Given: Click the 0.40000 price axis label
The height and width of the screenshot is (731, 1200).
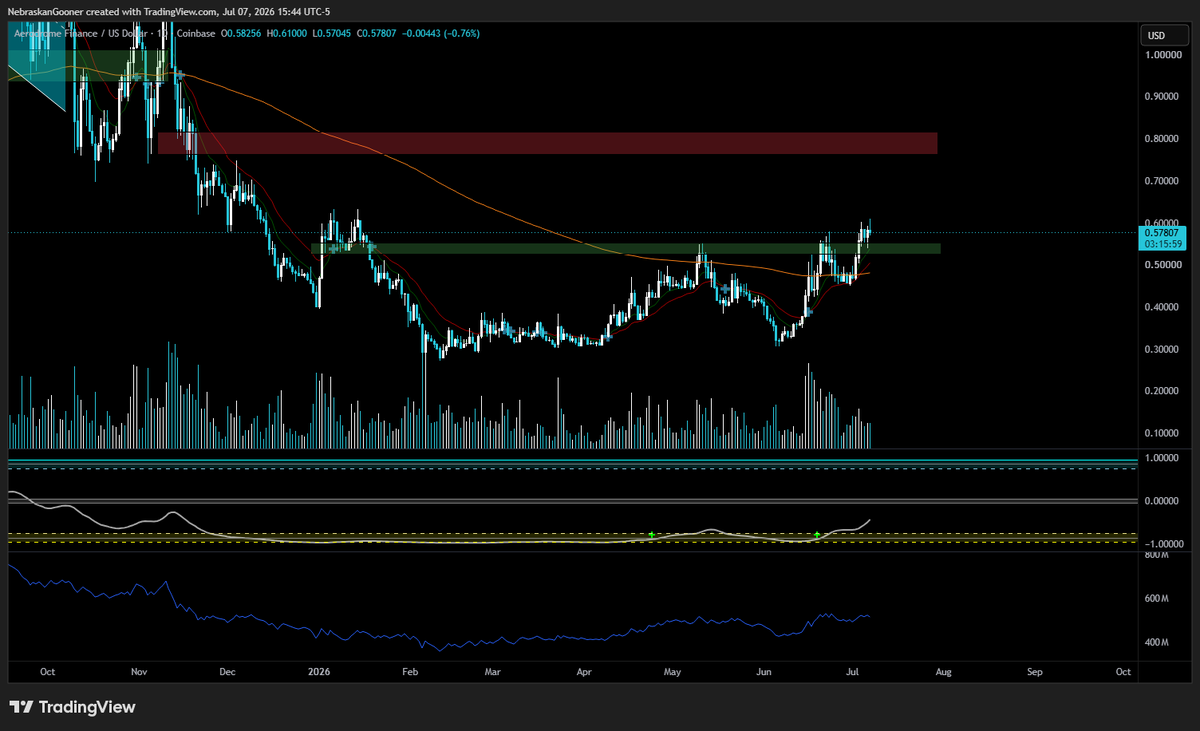Looking at the screenshot, I should click(x=1161, y=307).
